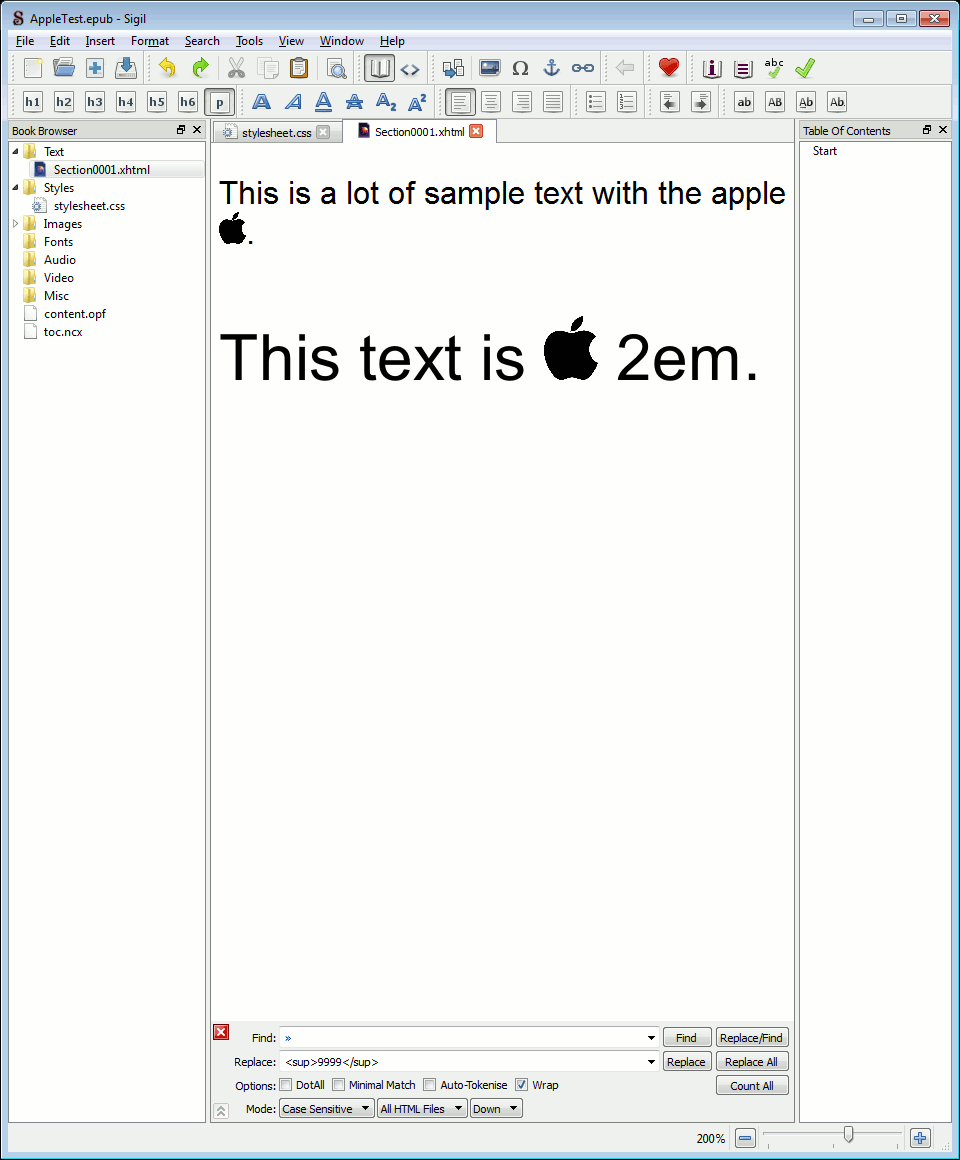Switch to Book View
960x1160 pixels.
coord(379,69)
